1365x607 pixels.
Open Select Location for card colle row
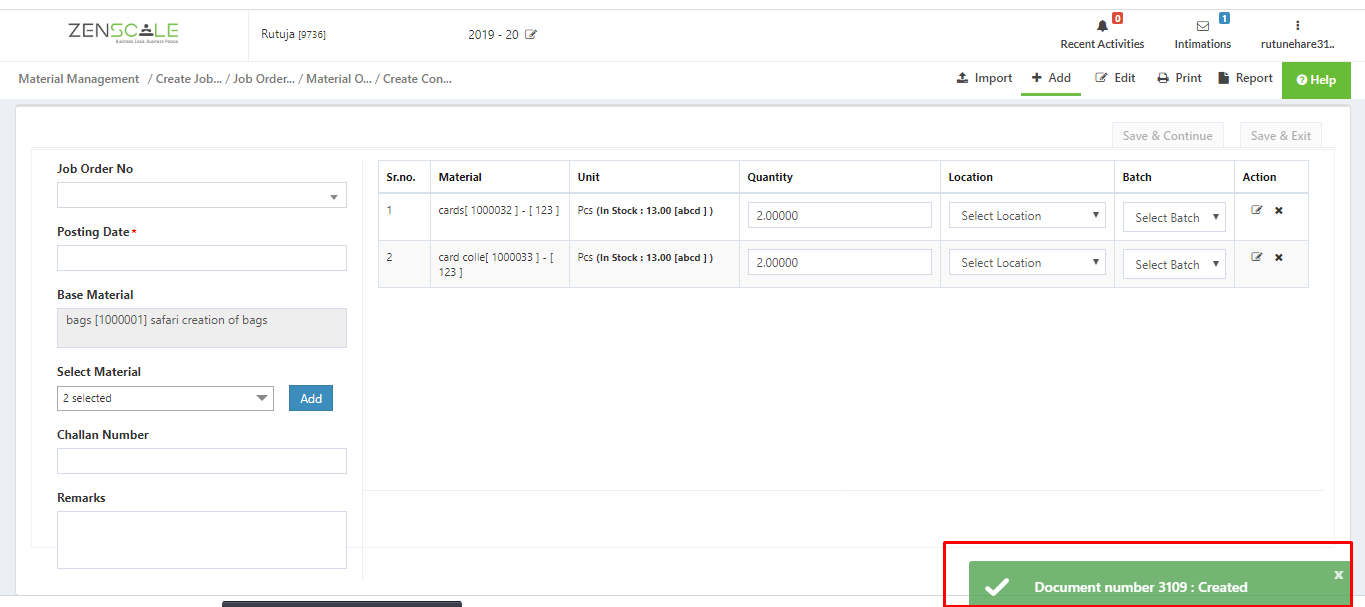(x=1027, y=262)
